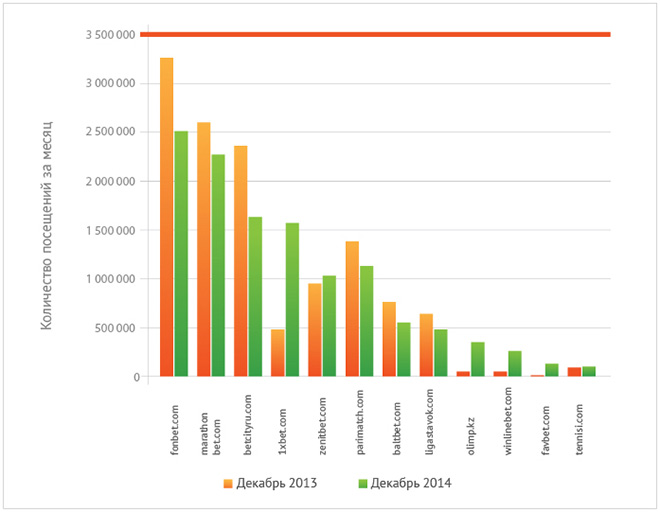Select the marathon bet.com axis label
Screen dimensions: 660x512
(210, 434)
